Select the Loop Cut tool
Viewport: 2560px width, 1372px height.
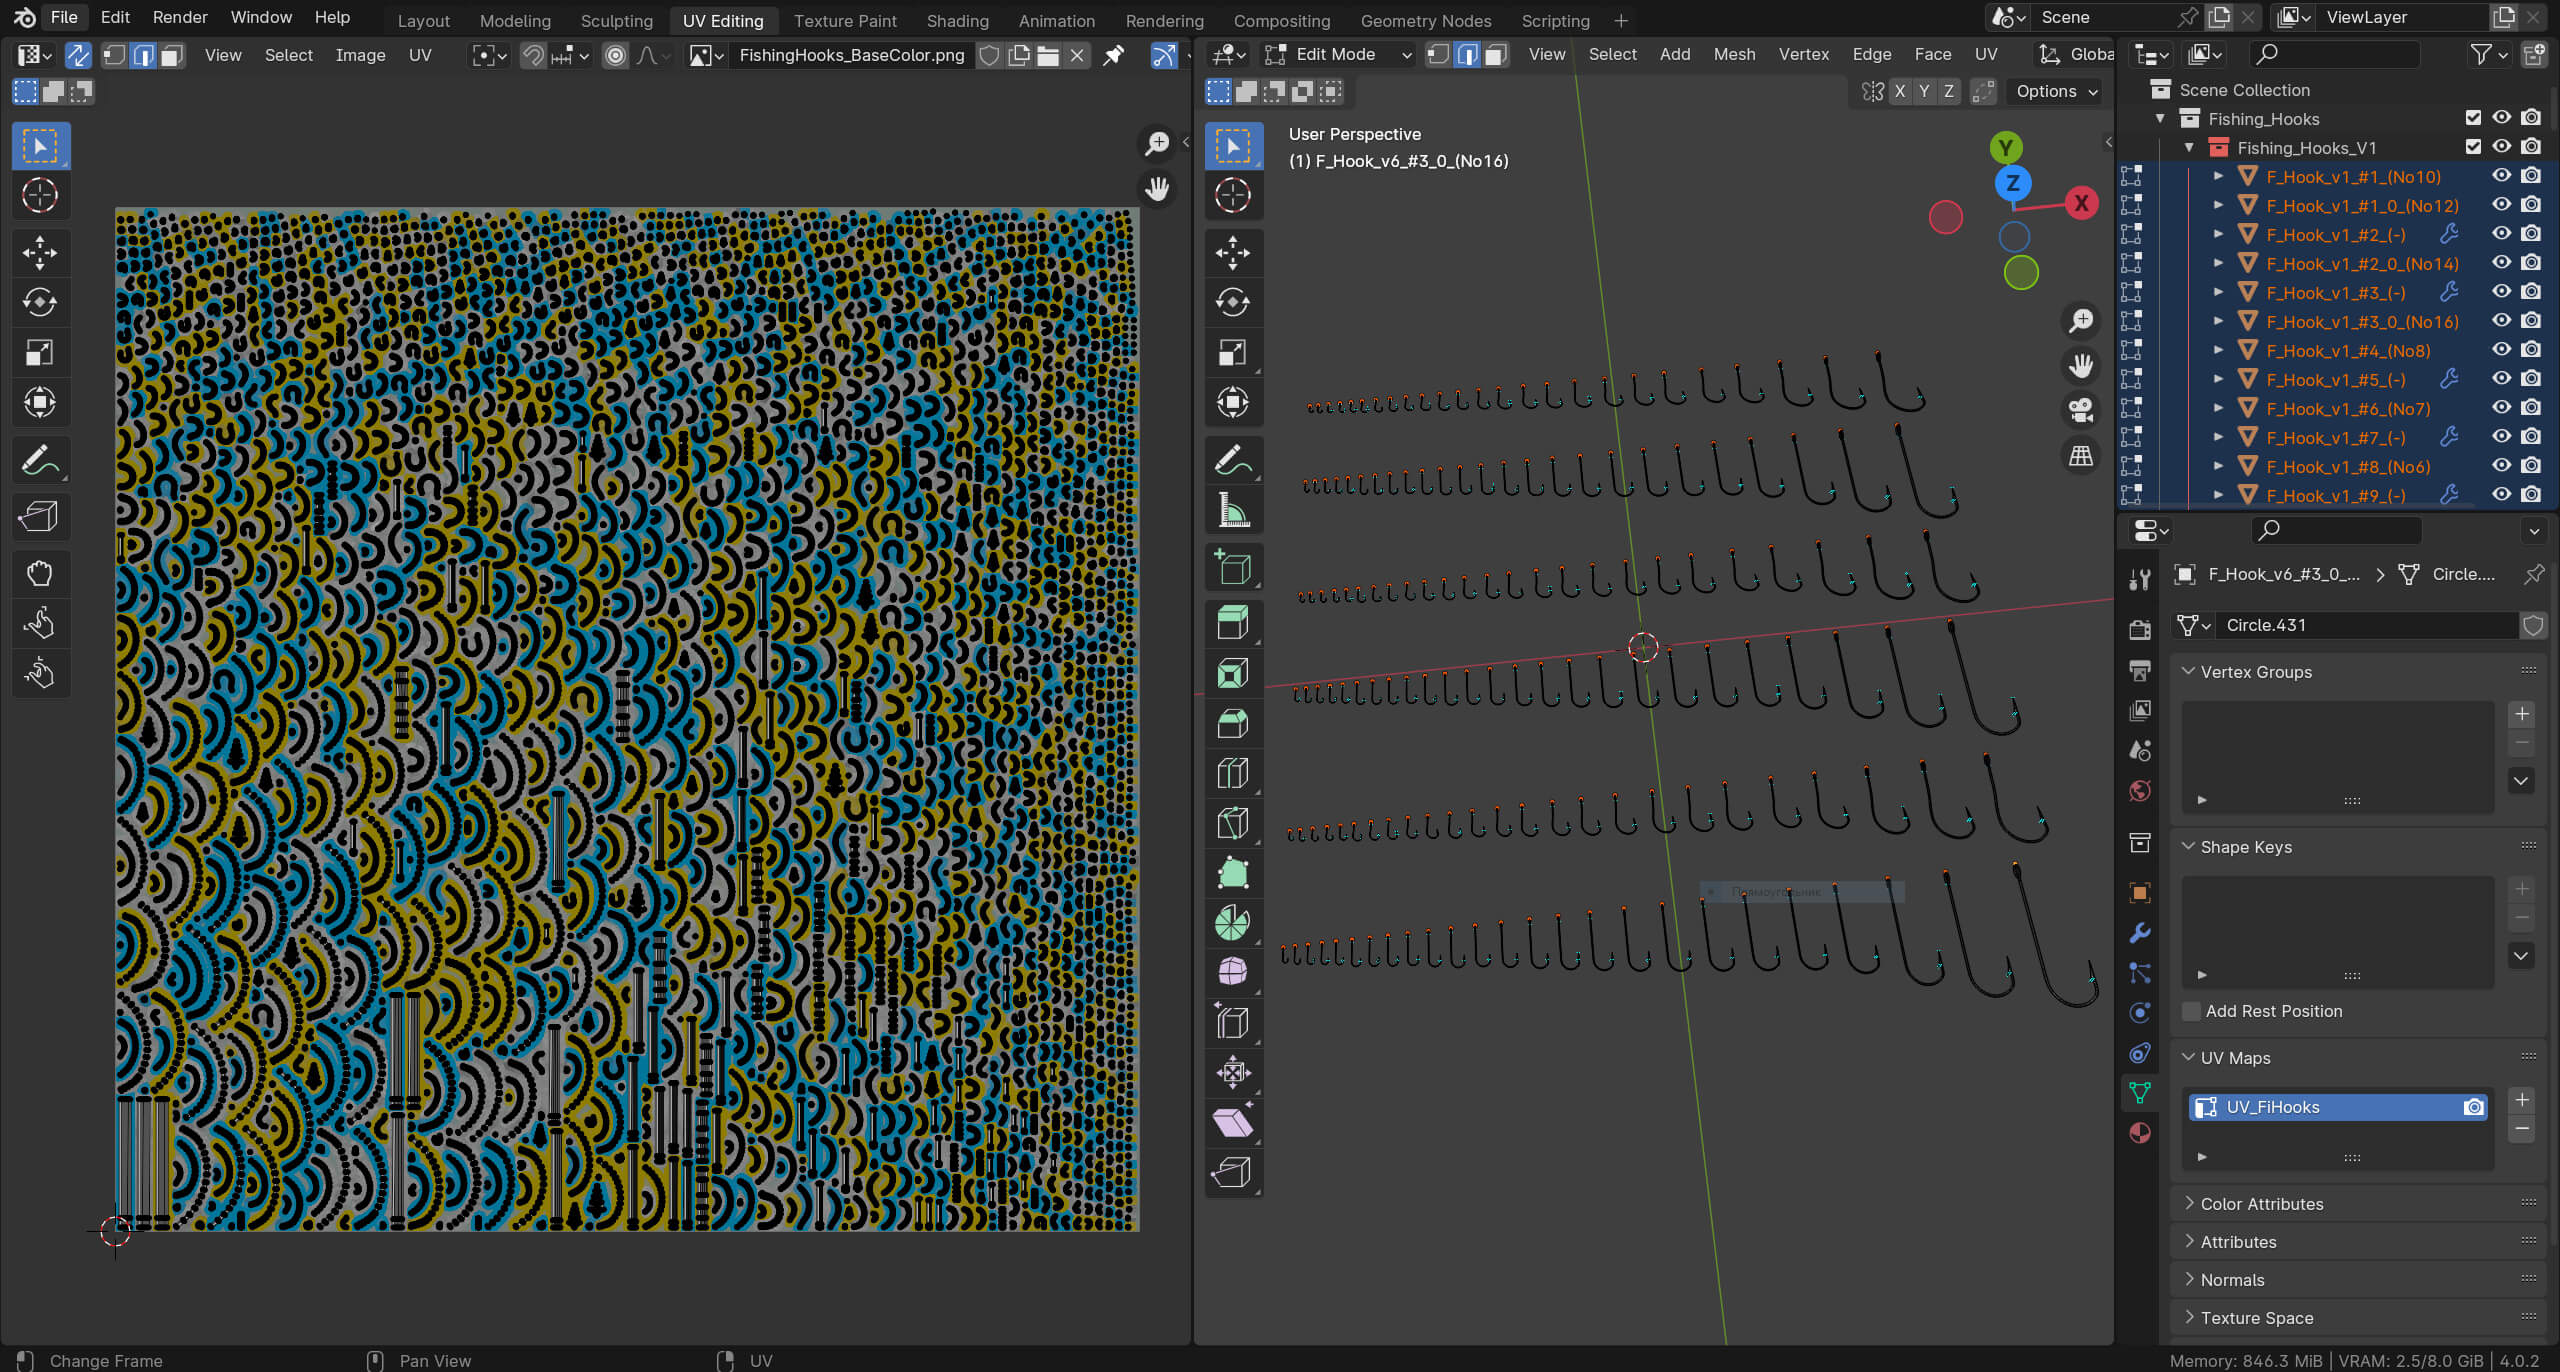tap(1232, 773)
